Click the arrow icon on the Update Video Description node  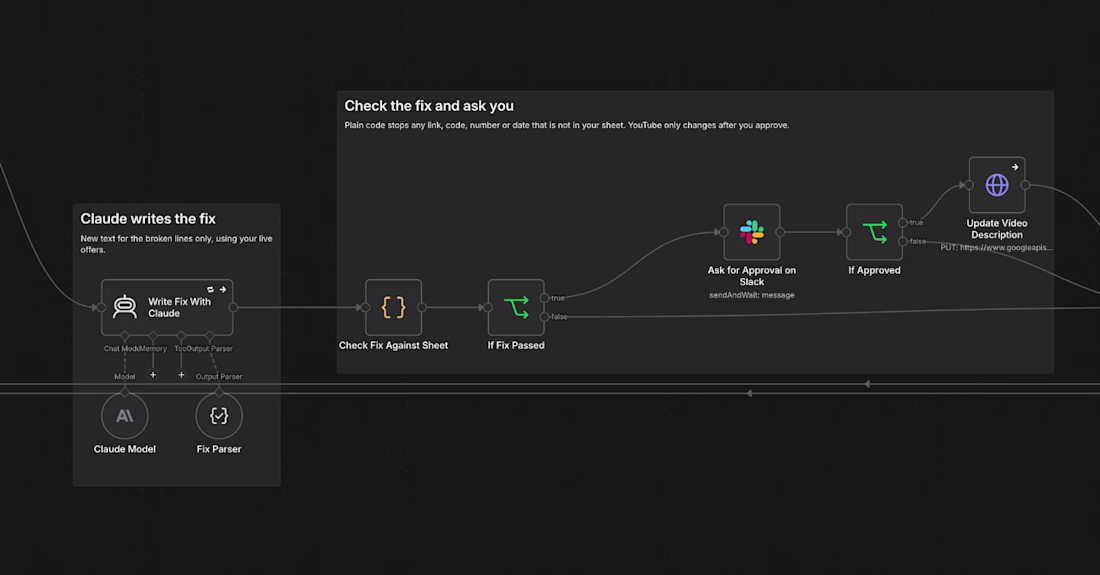(1015, 167)
